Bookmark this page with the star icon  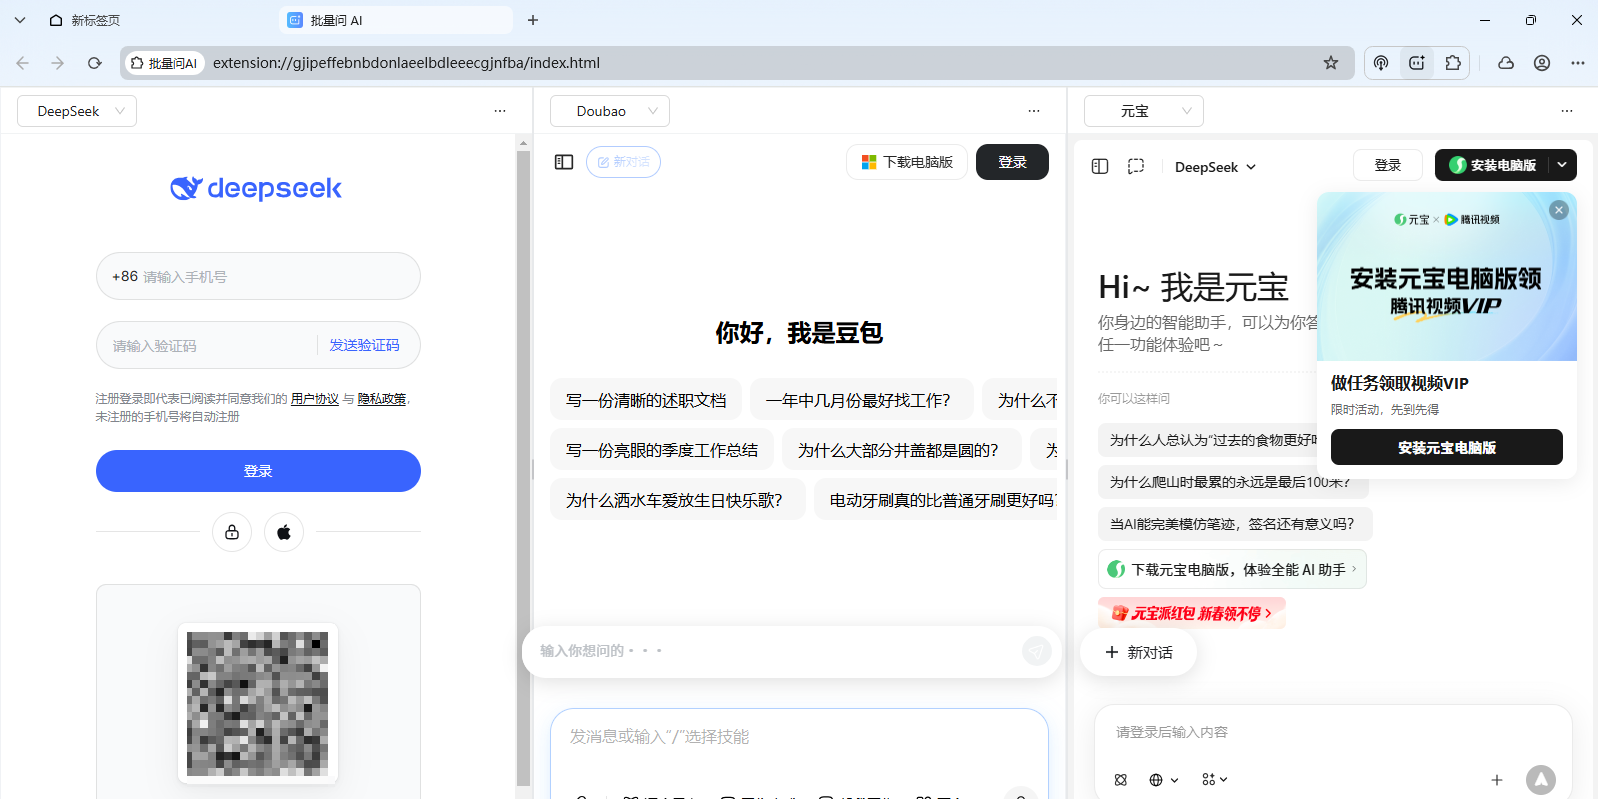point(1330,63)
